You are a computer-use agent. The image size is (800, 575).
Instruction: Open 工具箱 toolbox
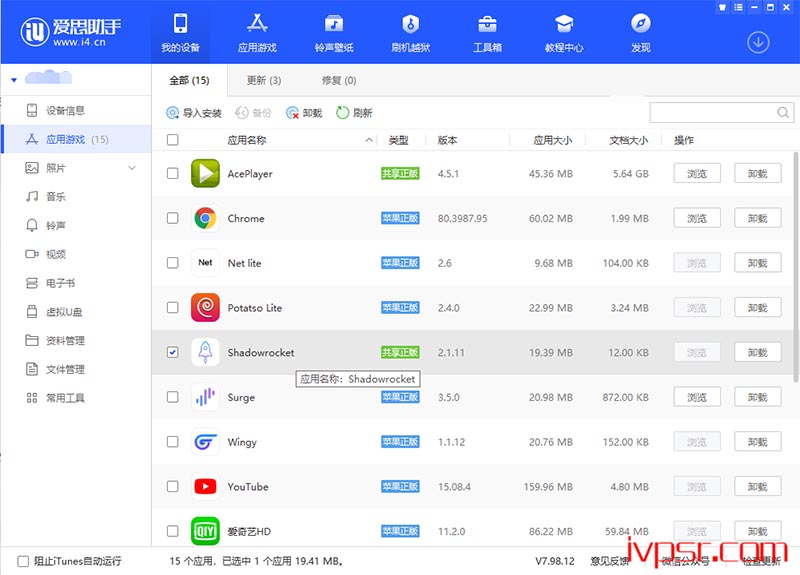(x=487, y=33)
